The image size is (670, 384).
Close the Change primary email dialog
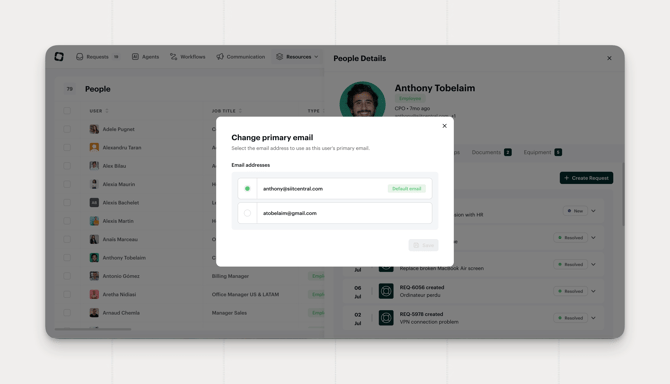click(x=444, y=126)
